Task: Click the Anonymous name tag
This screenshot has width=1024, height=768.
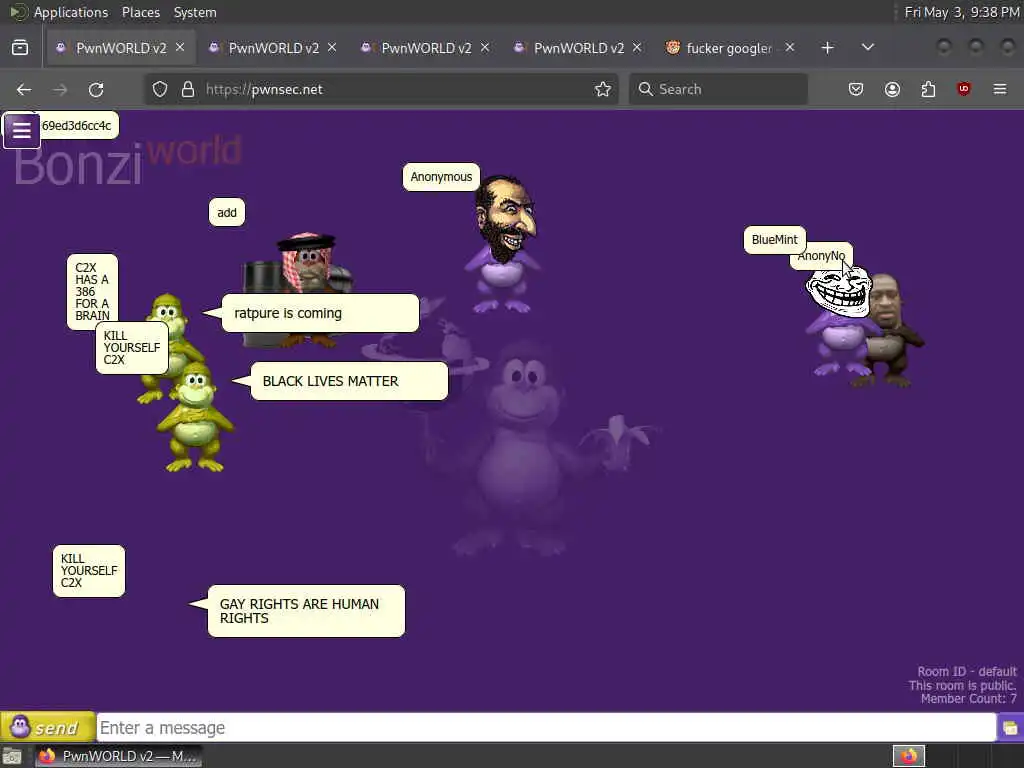Action: tap(441, 177)
